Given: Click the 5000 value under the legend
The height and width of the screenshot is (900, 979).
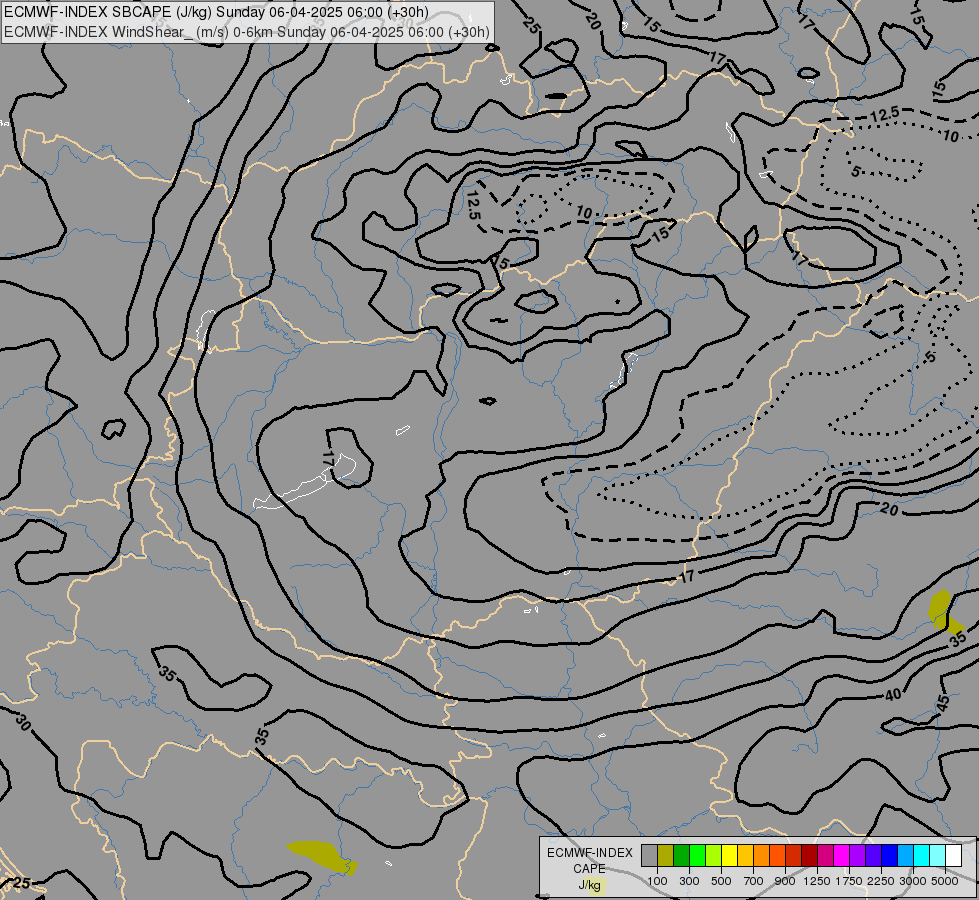Looking at the screenshot, I should click(x=945, y=881).
